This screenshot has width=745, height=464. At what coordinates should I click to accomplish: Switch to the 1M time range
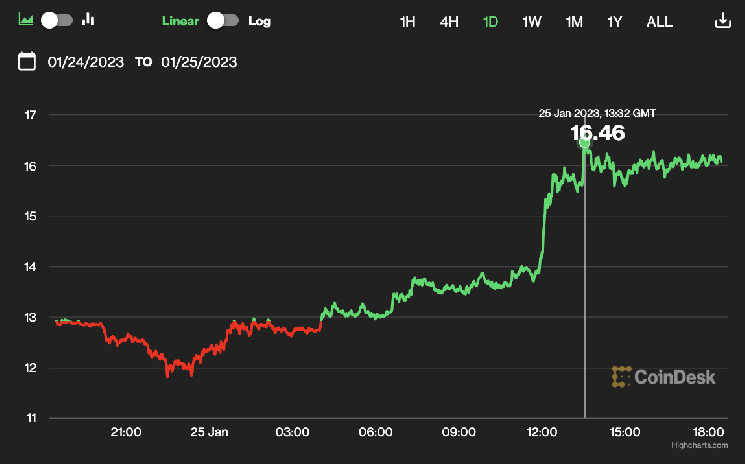coord(574,21)
